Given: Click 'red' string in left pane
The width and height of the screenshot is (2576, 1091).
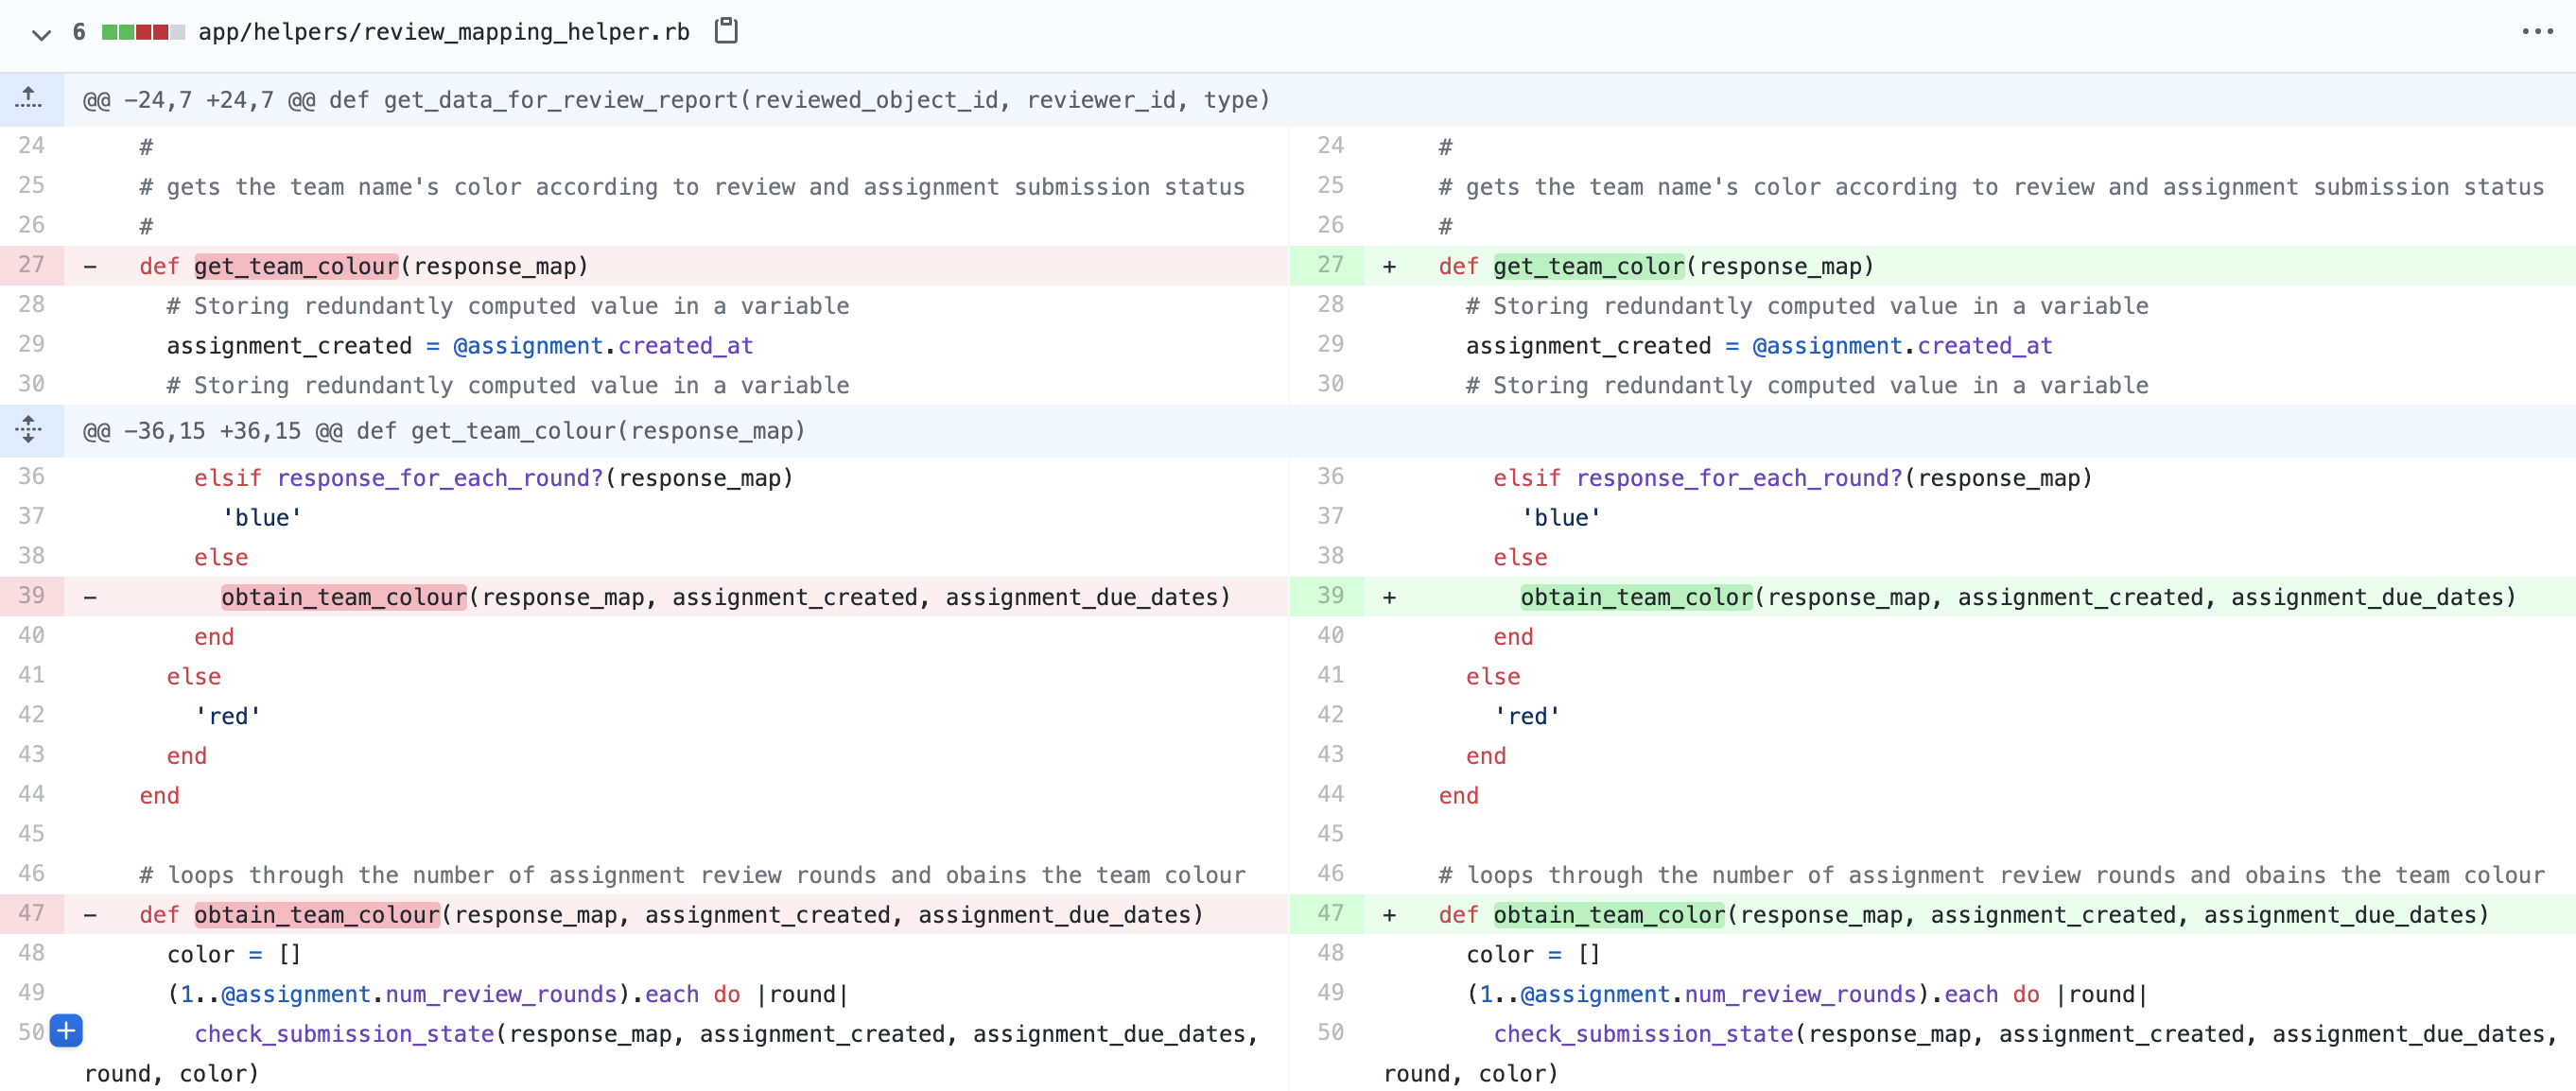Looking at the screenshot, I should tap(228, 716).
